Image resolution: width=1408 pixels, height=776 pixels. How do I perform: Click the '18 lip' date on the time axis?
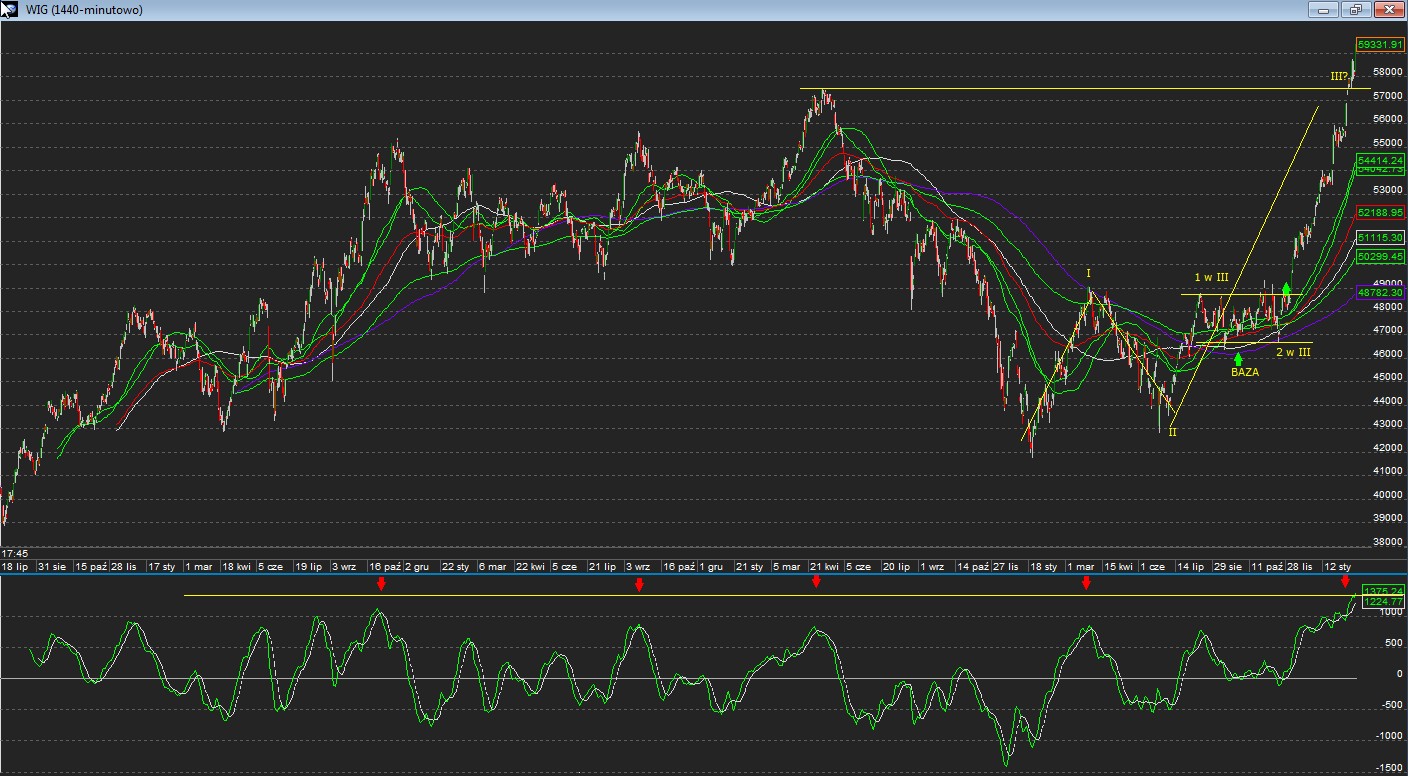[15, 567]
